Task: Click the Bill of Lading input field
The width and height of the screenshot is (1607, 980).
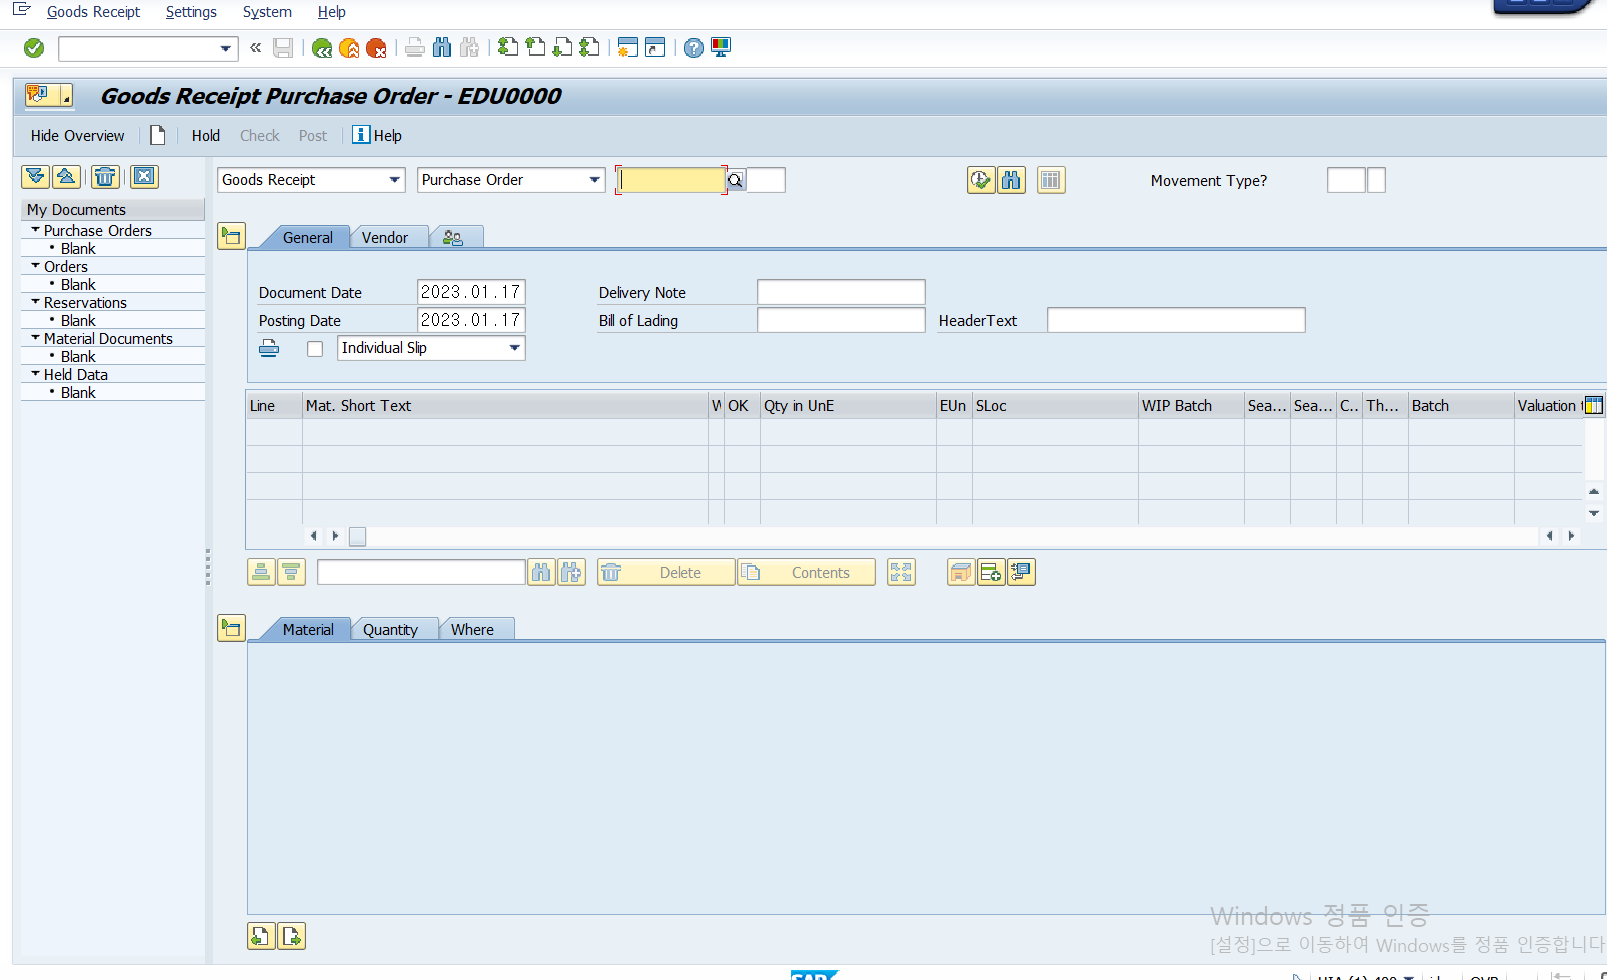Action: pos(841,320)
